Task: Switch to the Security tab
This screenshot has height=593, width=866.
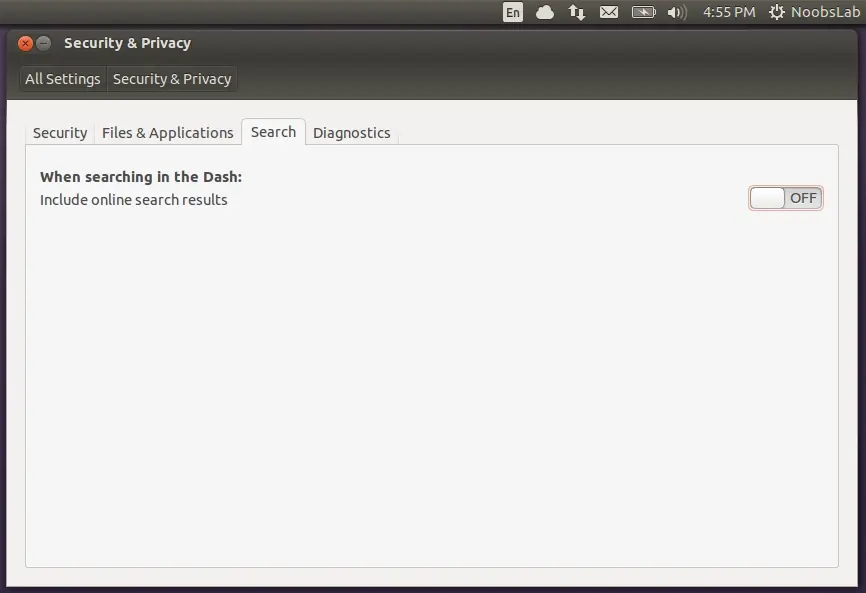Action: 60,133
